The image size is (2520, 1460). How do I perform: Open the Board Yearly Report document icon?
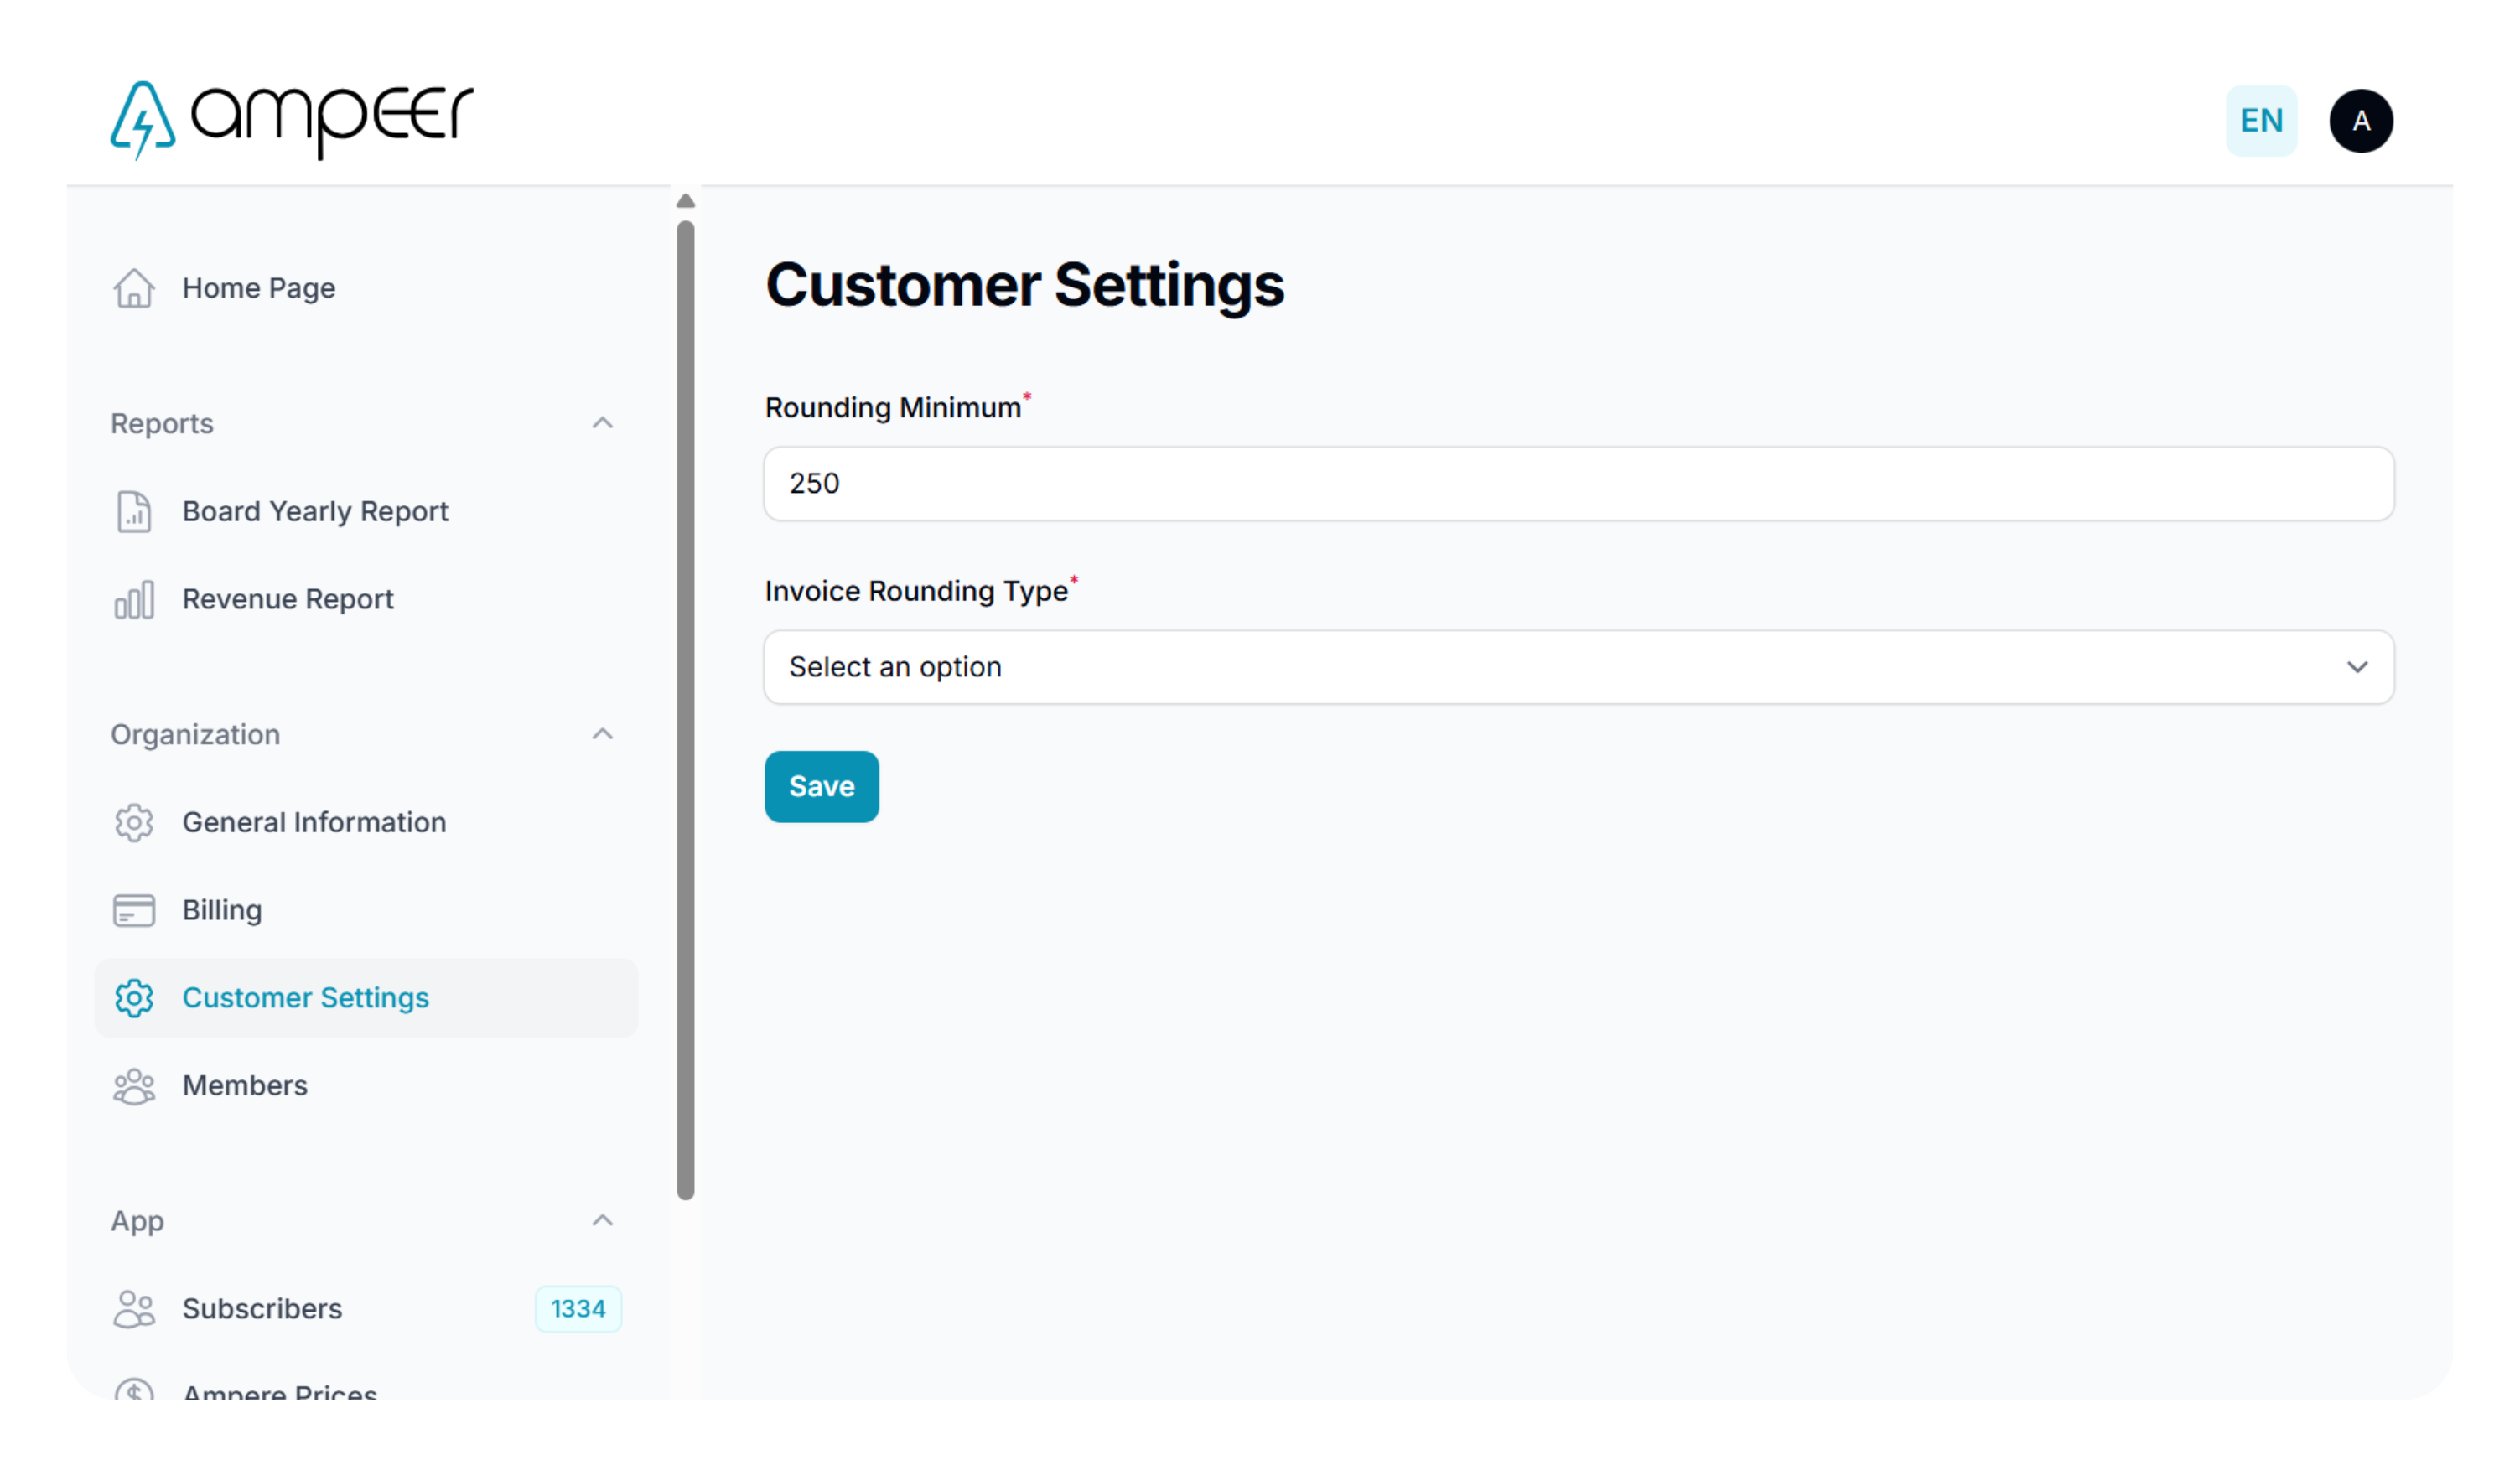click(134, 512)
